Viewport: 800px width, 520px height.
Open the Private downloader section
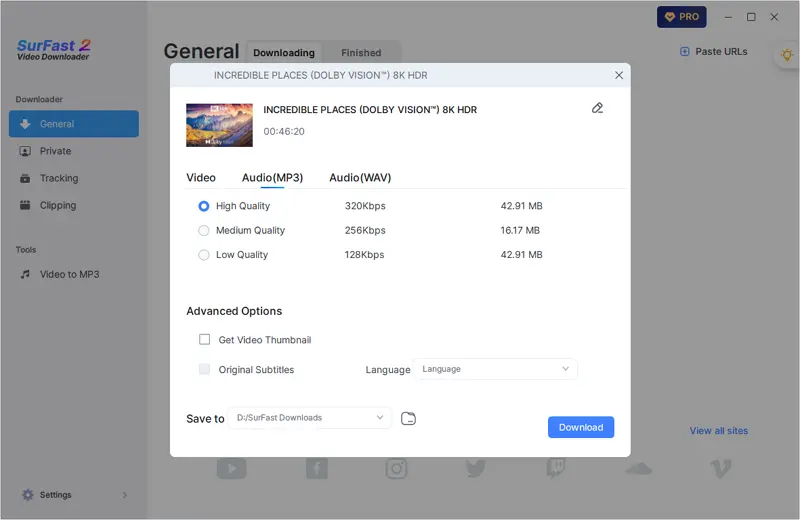pos(55,151)
